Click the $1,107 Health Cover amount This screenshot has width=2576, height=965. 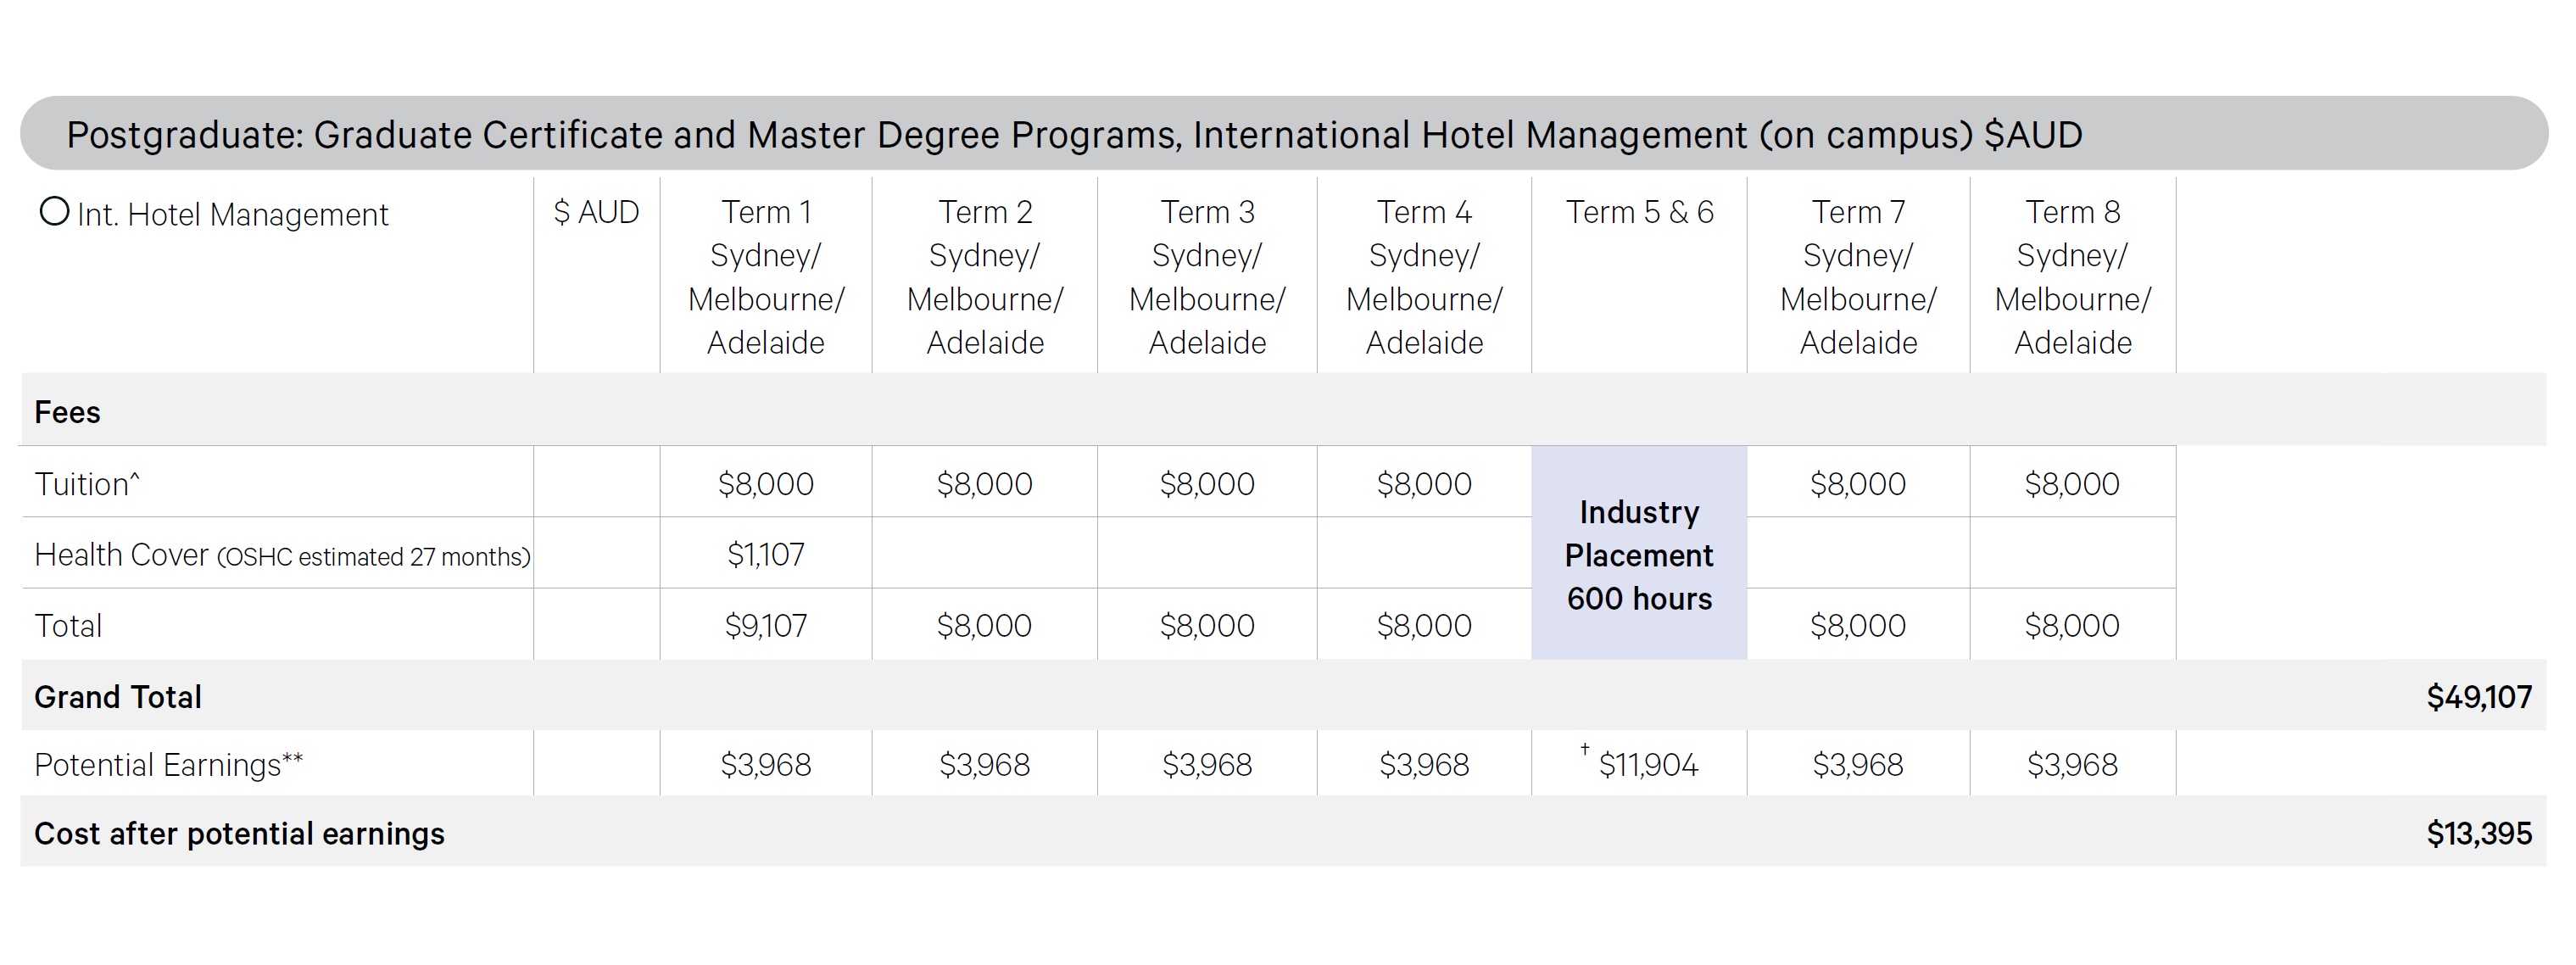766,554
